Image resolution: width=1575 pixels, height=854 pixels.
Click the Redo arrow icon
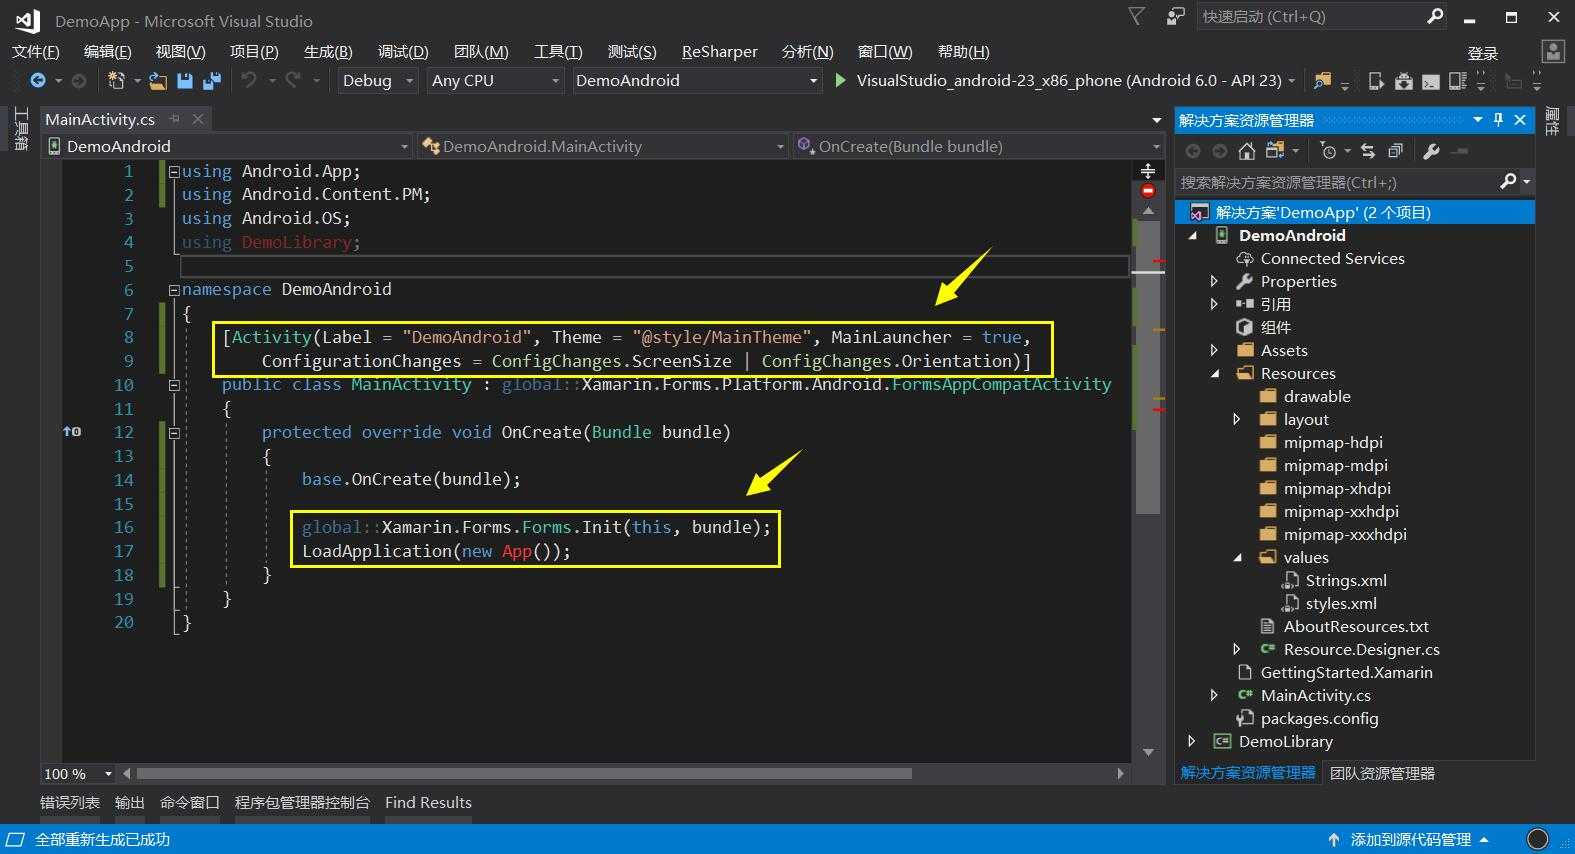pyautogui.click(x=293, y=80)
